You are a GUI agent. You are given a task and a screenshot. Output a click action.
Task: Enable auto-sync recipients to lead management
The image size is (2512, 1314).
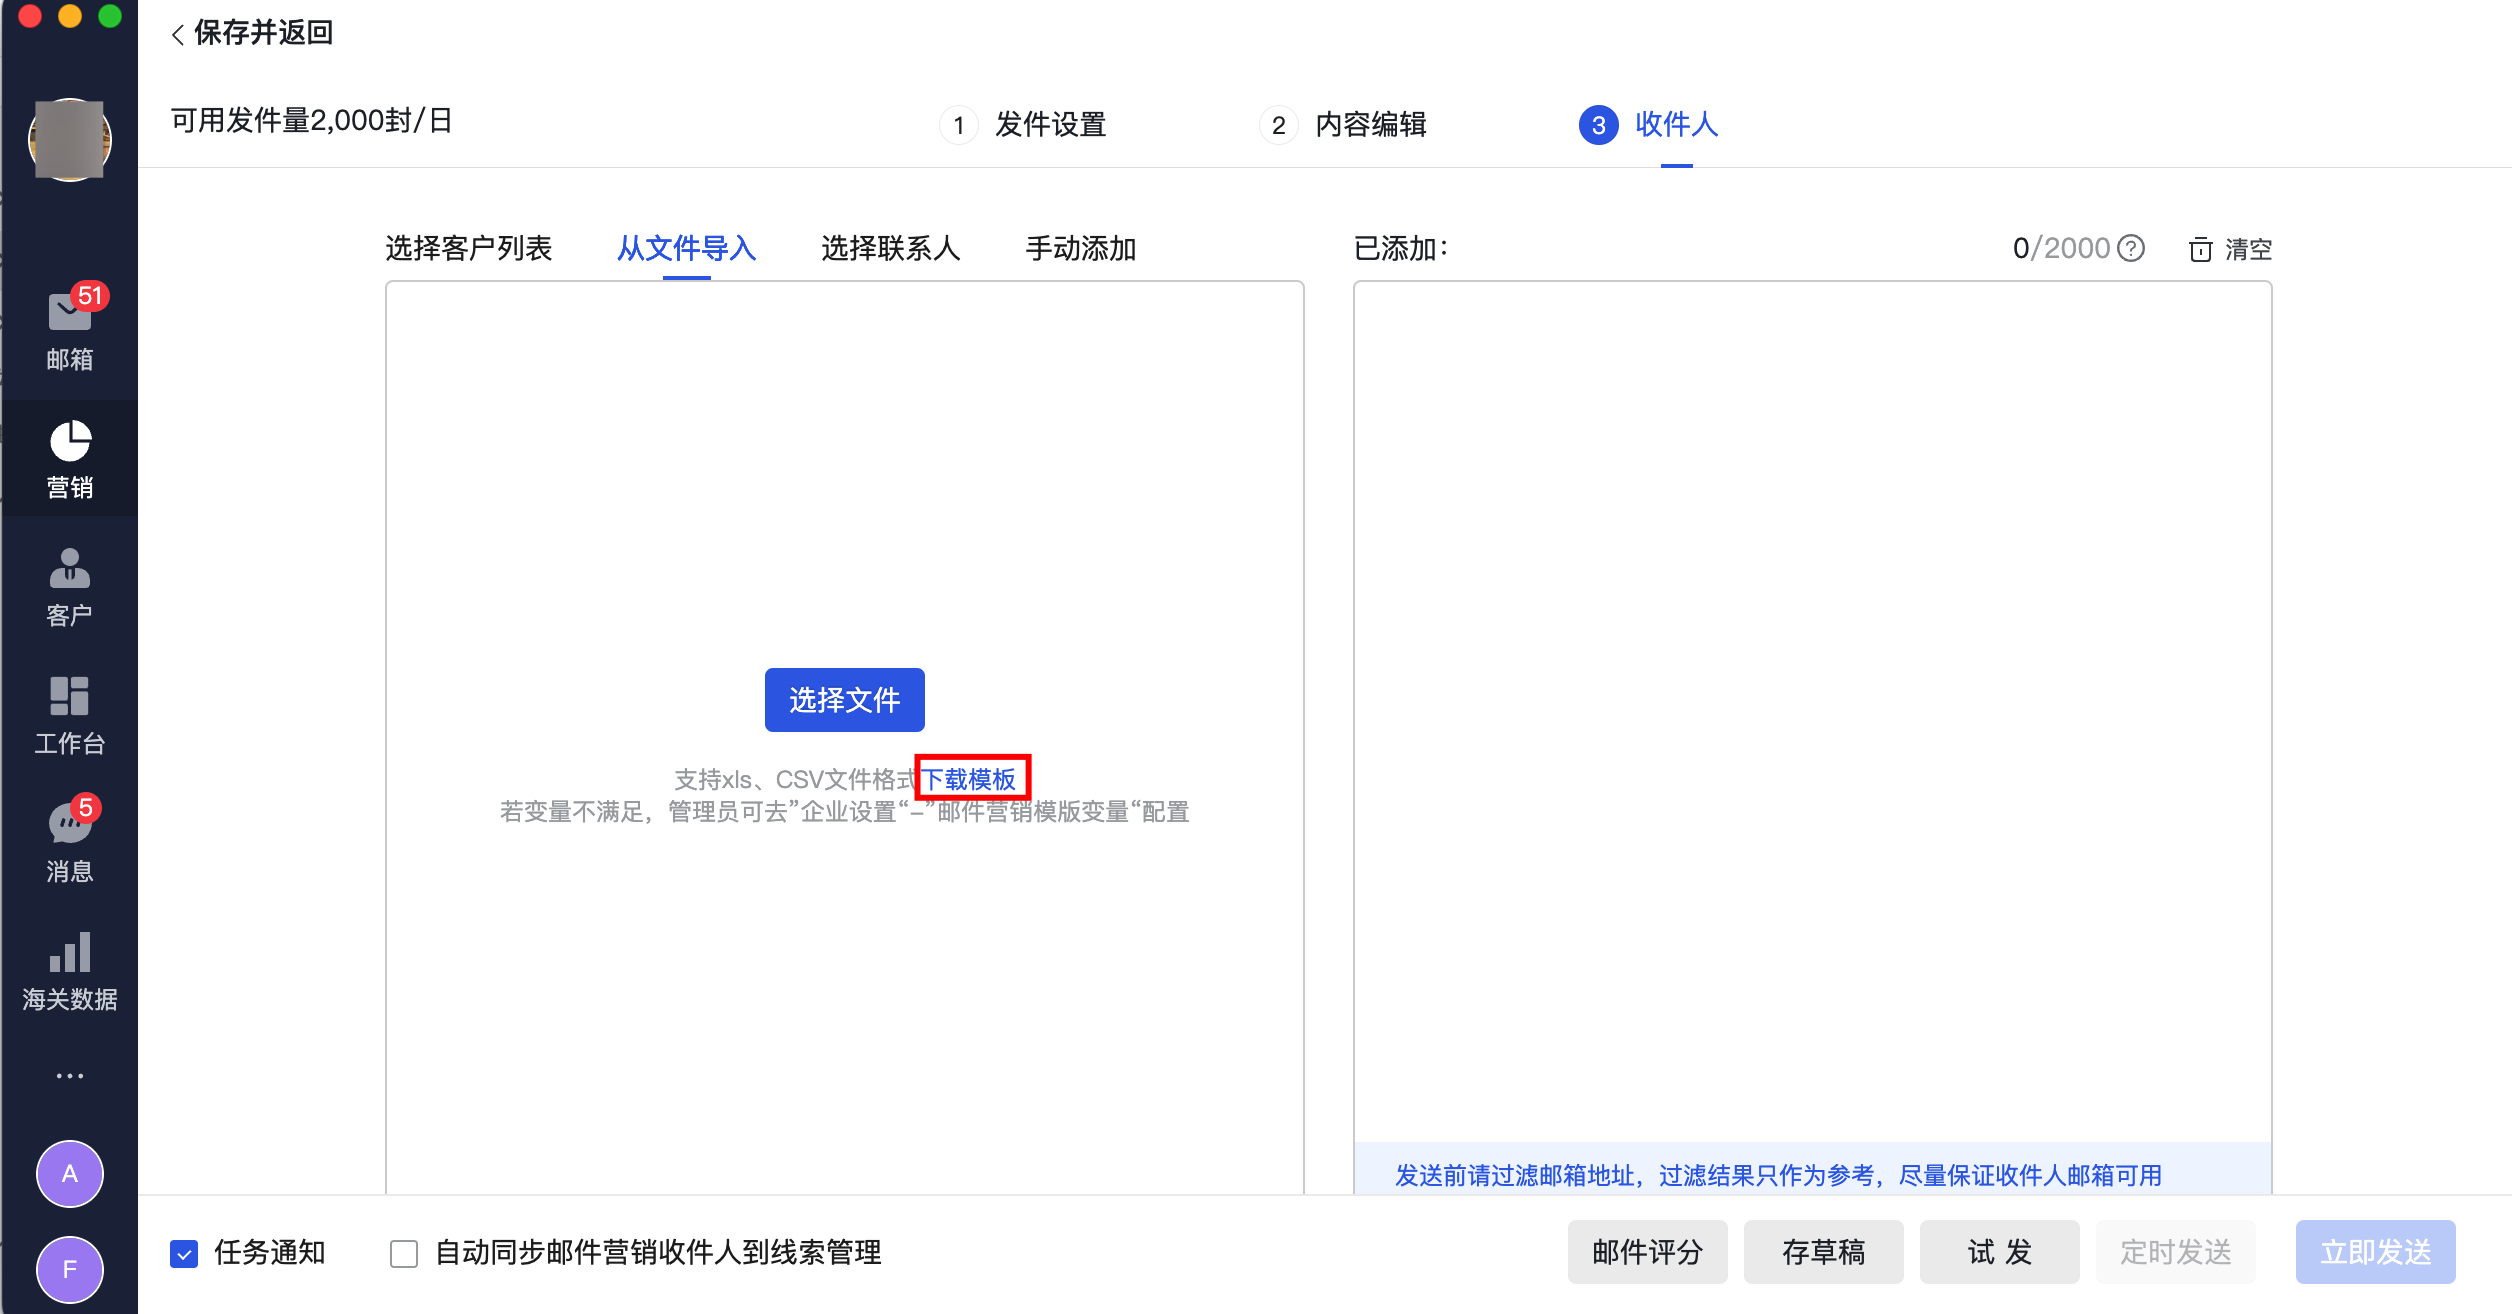click(404, 1252)
